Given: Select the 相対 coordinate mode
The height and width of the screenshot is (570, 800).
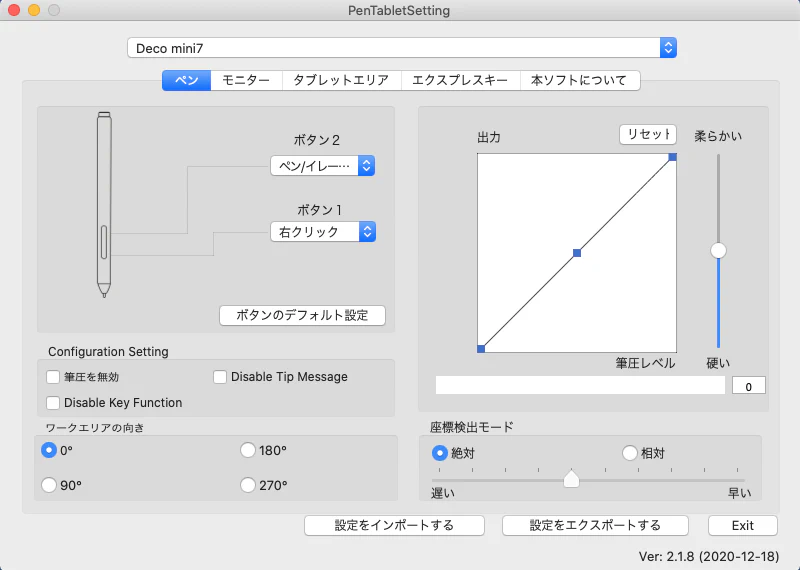Looking at the screenshot, I should tap(630, 453).
